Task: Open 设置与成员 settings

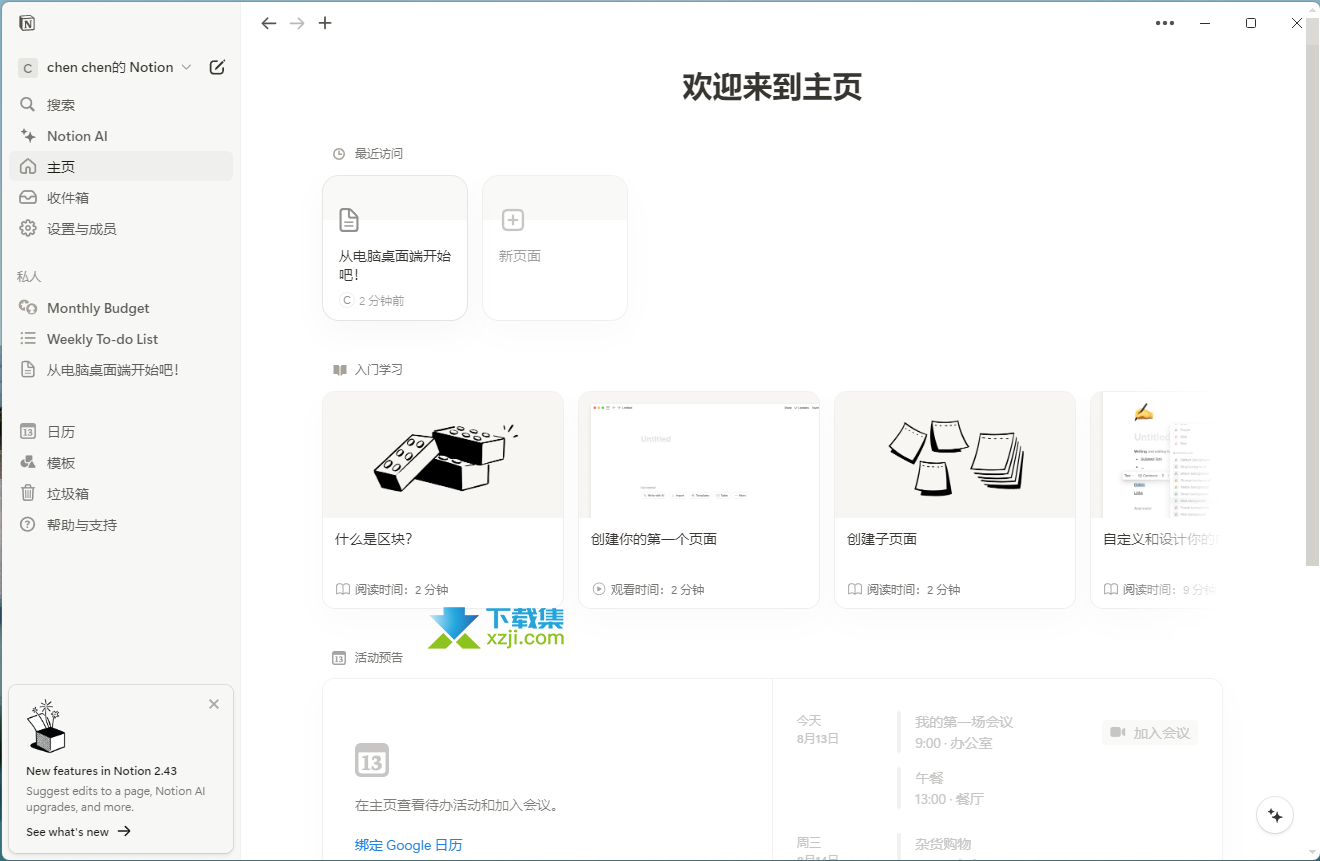Action: [121, 228]
